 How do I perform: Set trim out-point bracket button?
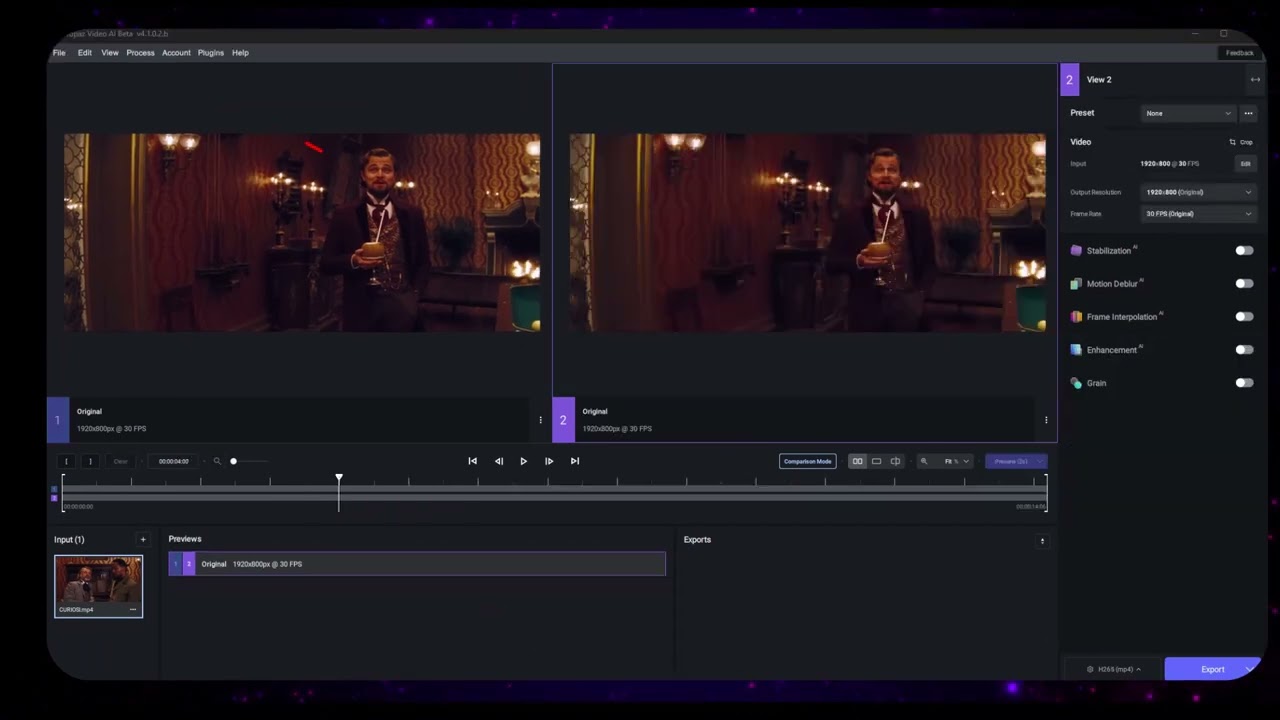(x=90, y=461)
